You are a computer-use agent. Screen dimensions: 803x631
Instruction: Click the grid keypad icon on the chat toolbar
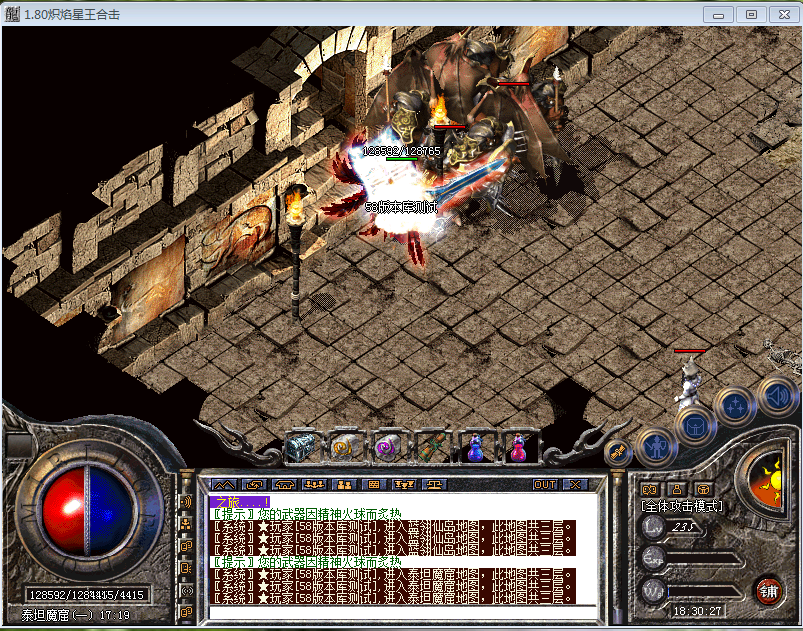374,485
